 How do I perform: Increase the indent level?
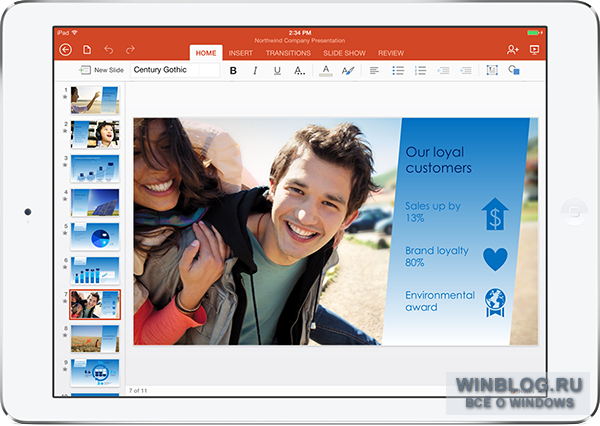click(465, 70)
